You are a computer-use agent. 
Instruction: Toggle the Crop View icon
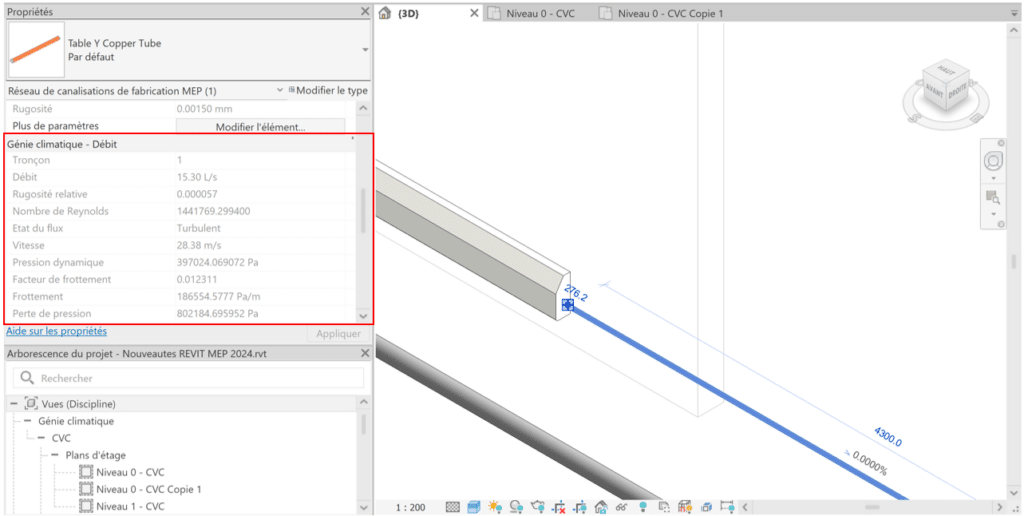(x=559, y=507)
